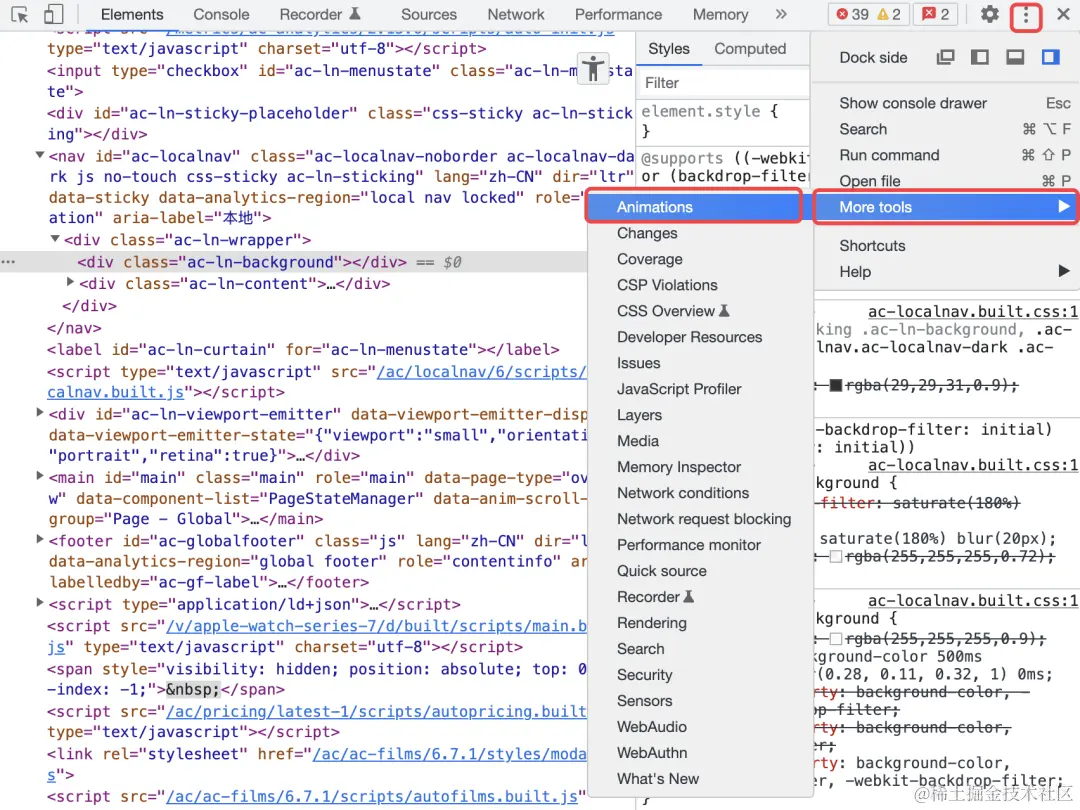Dock DevTools to the left
1080x810 pixels.
[979, 57]
